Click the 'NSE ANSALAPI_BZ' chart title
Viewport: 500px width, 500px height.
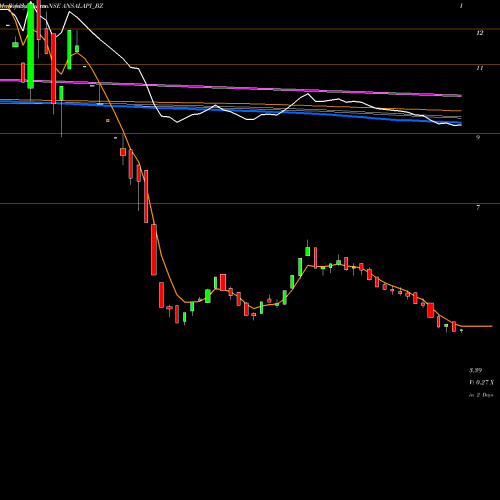click(76, 6)
